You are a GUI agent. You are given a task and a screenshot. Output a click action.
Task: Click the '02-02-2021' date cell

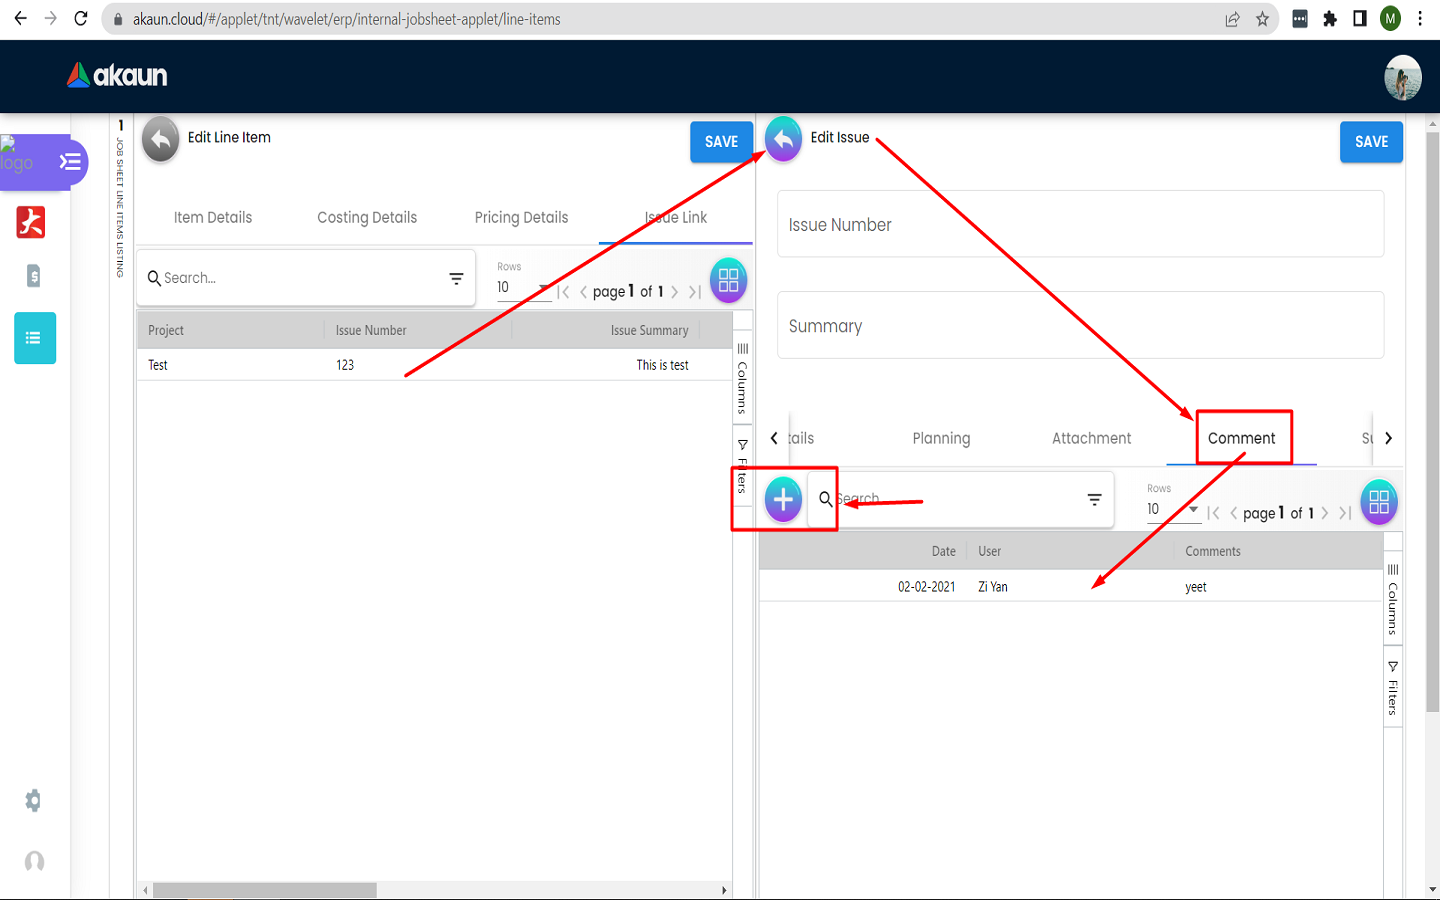point(926,587)
